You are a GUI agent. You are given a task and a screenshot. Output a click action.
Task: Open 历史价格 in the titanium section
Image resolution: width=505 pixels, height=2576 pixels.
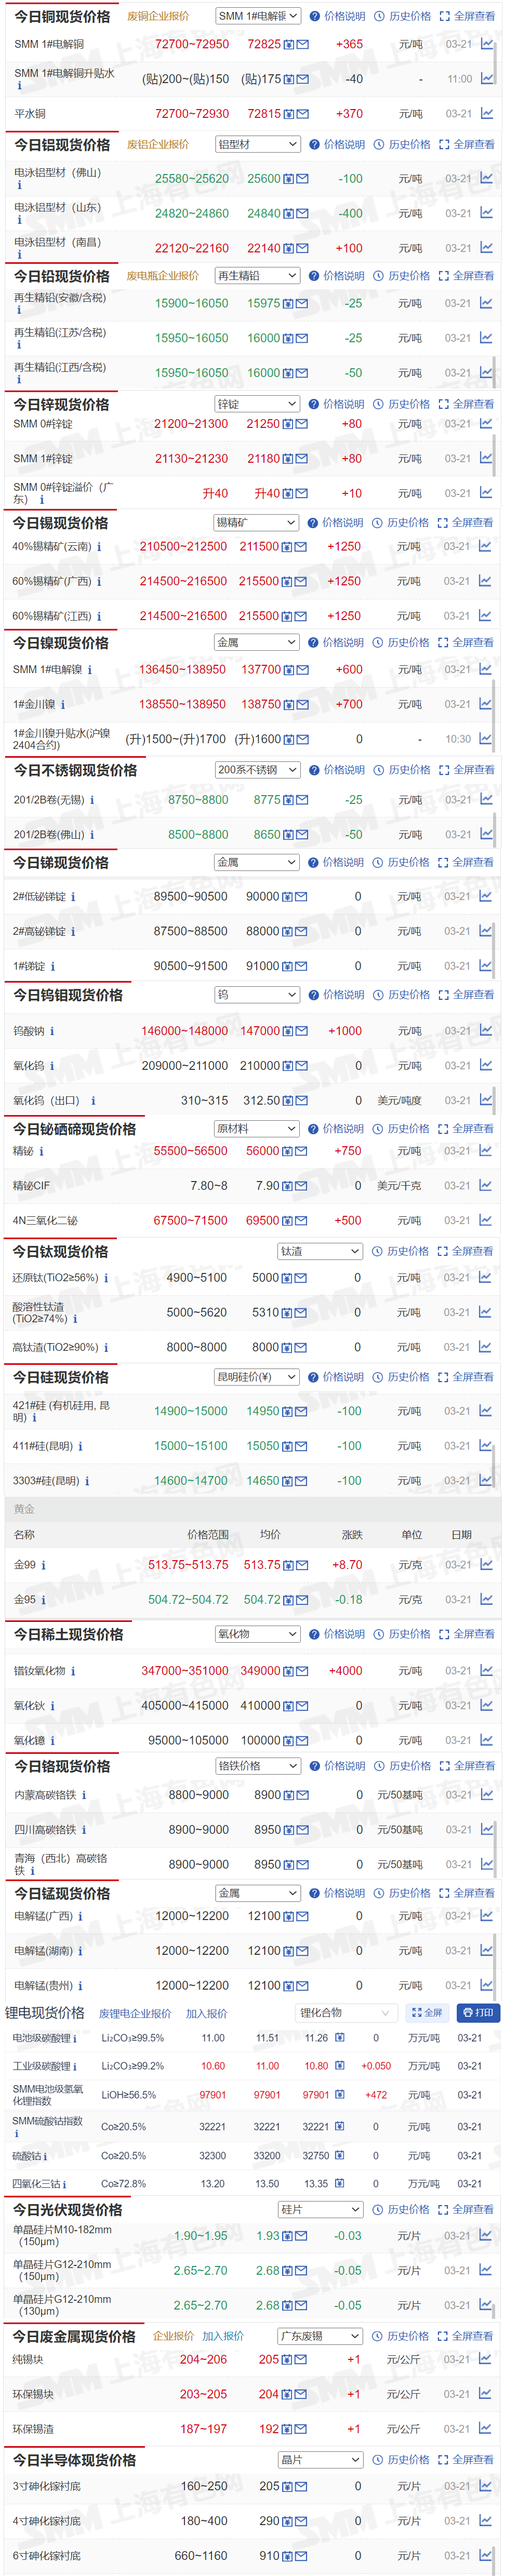coord(400,1251)
